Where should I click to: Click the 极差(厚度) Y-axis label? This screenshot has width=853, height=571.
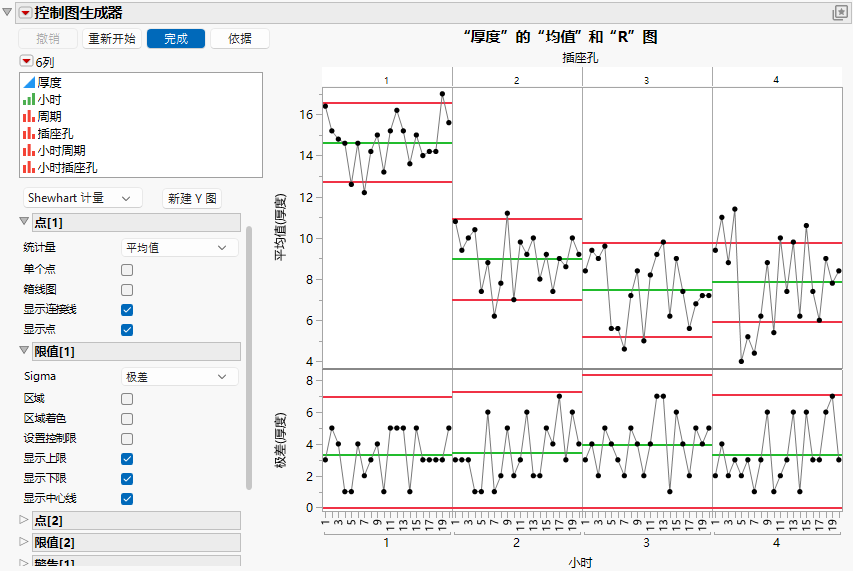tap(280, 440)
